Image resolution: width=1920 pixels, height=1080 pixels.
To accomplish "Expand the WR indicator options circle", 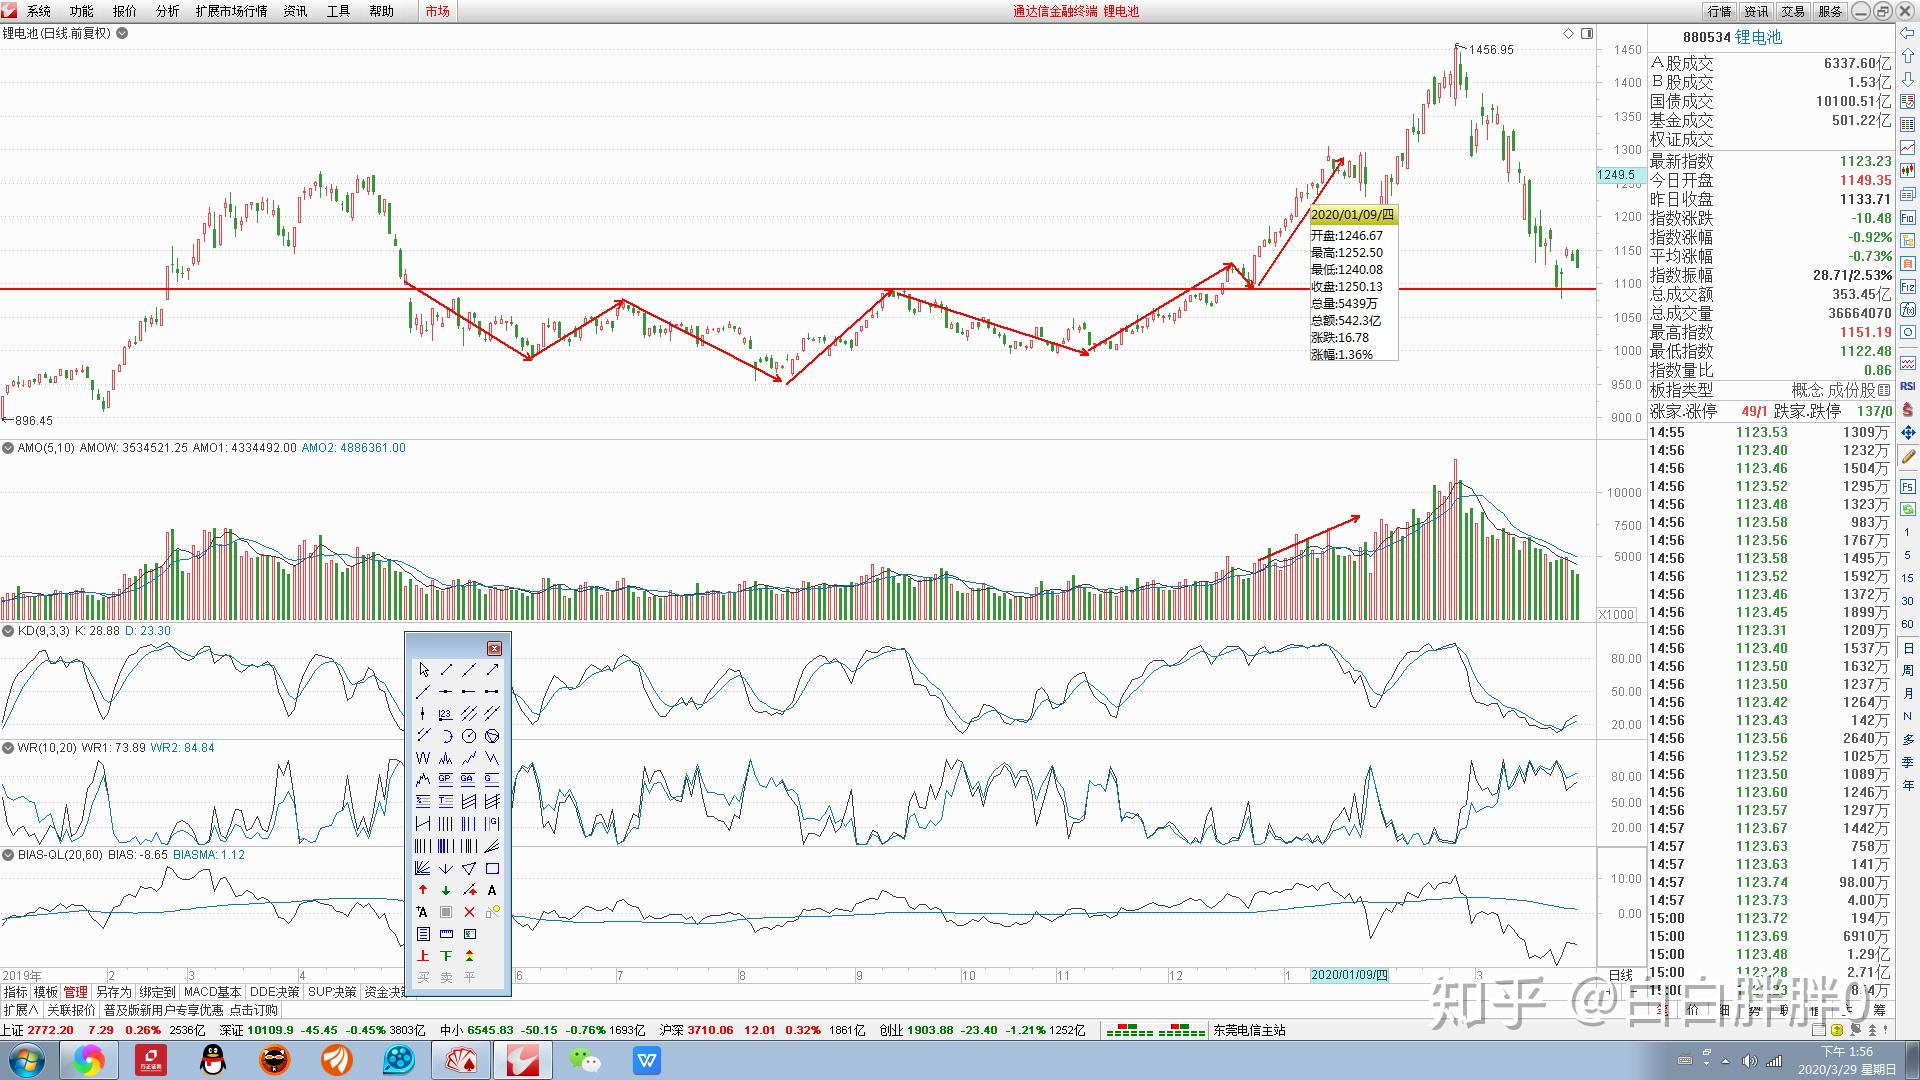I will 8,748.
